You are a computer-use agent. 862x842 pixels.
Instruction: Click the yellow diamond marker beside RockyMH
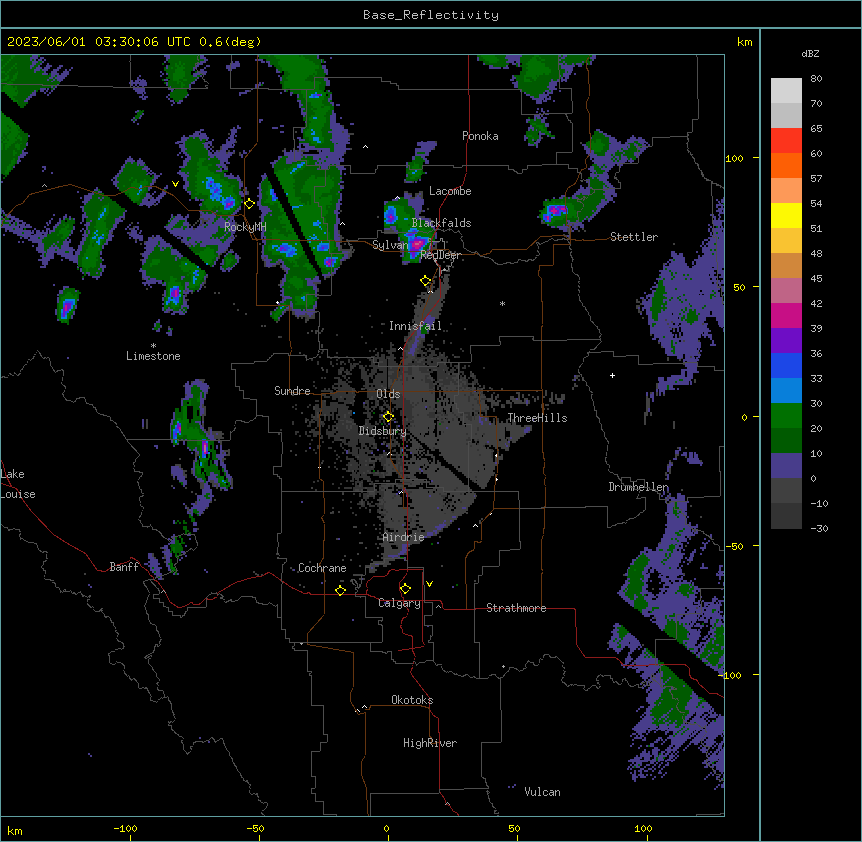249,204
